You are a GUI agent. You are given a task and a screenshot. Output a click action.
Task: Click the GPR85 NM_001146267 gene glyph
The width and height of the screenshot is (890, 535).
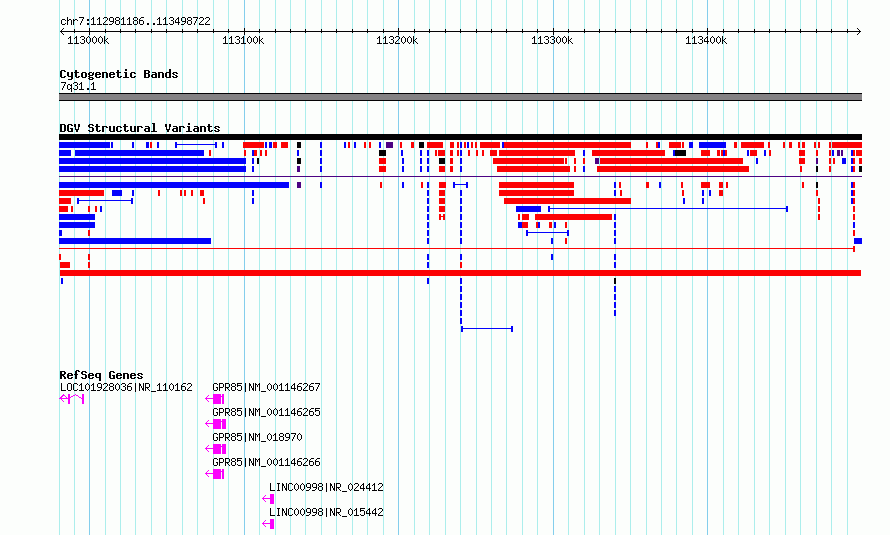pos(215,399)
